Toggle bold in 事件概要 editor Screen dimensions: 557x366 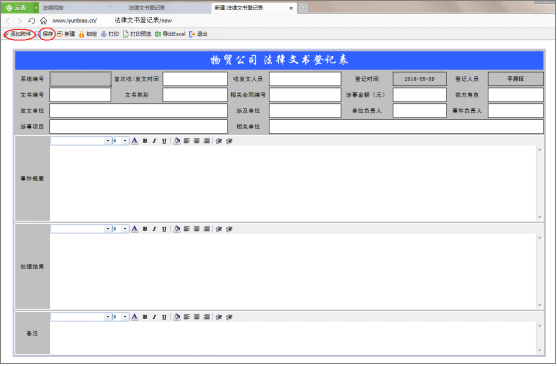click(x=145, y=141)
